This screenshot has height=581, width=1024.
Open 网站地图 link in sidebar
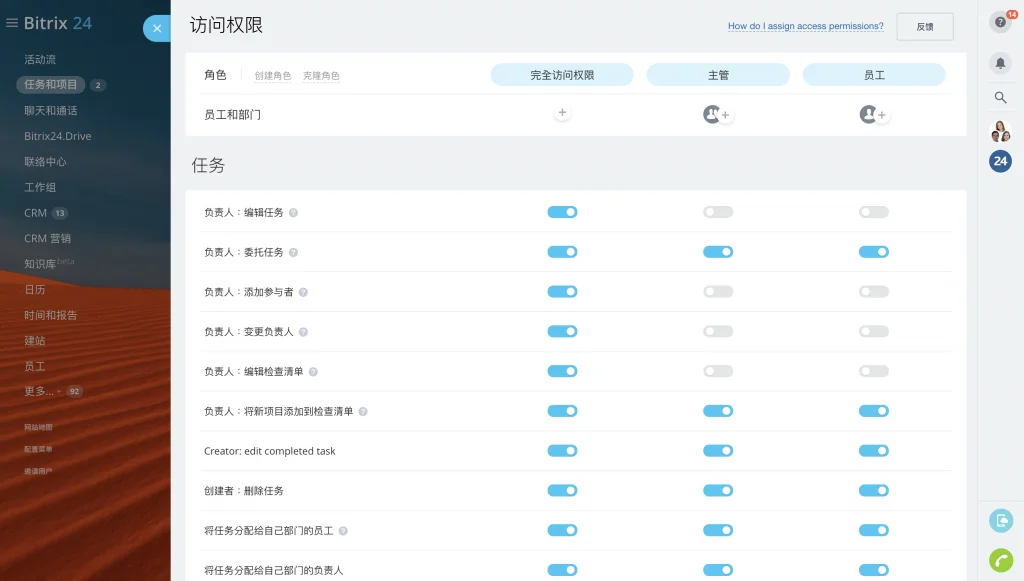pyautogui.click(x=38, y=427)
